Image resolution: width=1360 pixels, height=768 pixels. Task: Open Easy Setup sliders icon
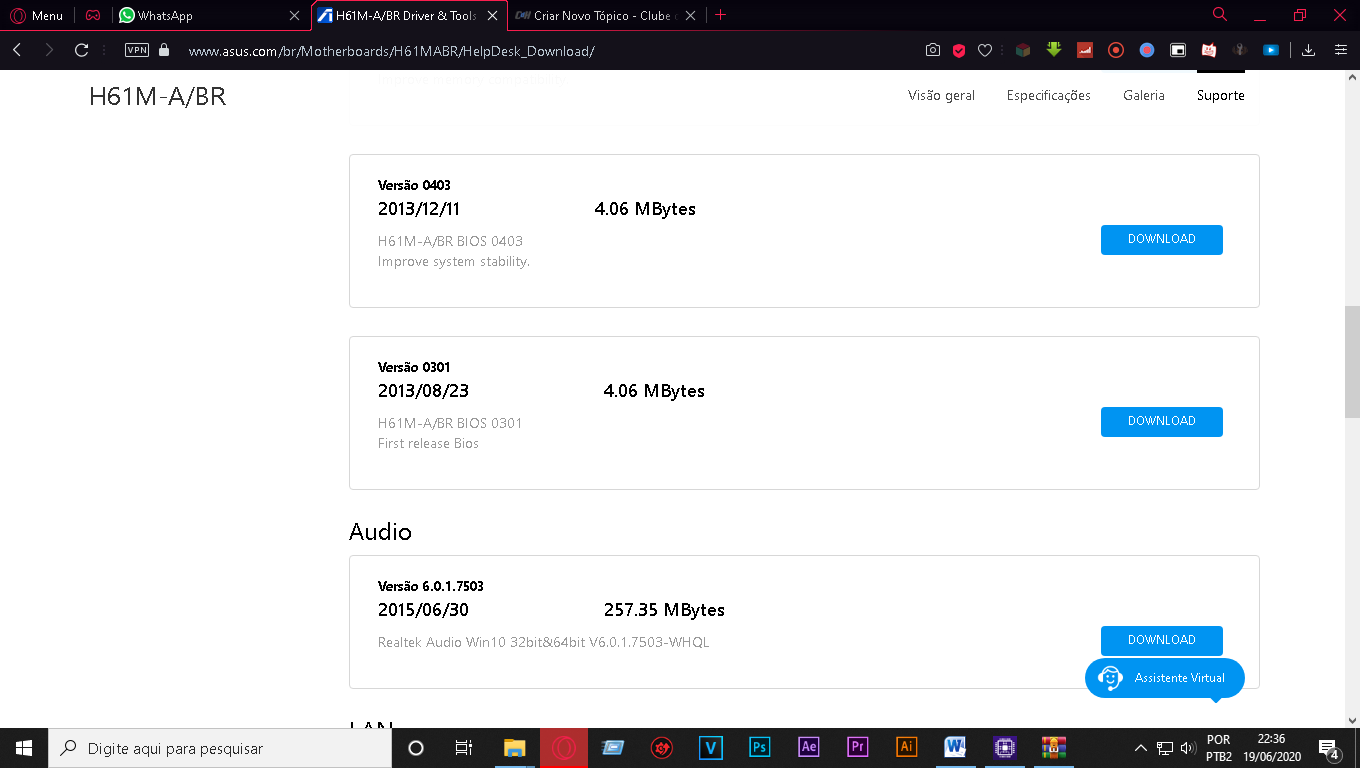click(1341, 50)
